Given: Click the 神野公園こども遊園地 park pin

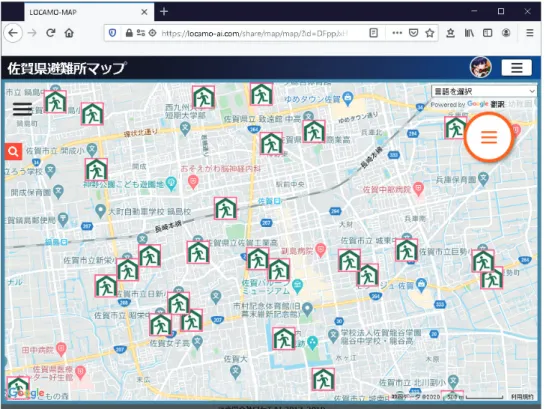Looking at the screenshot, I should [171, 183].
